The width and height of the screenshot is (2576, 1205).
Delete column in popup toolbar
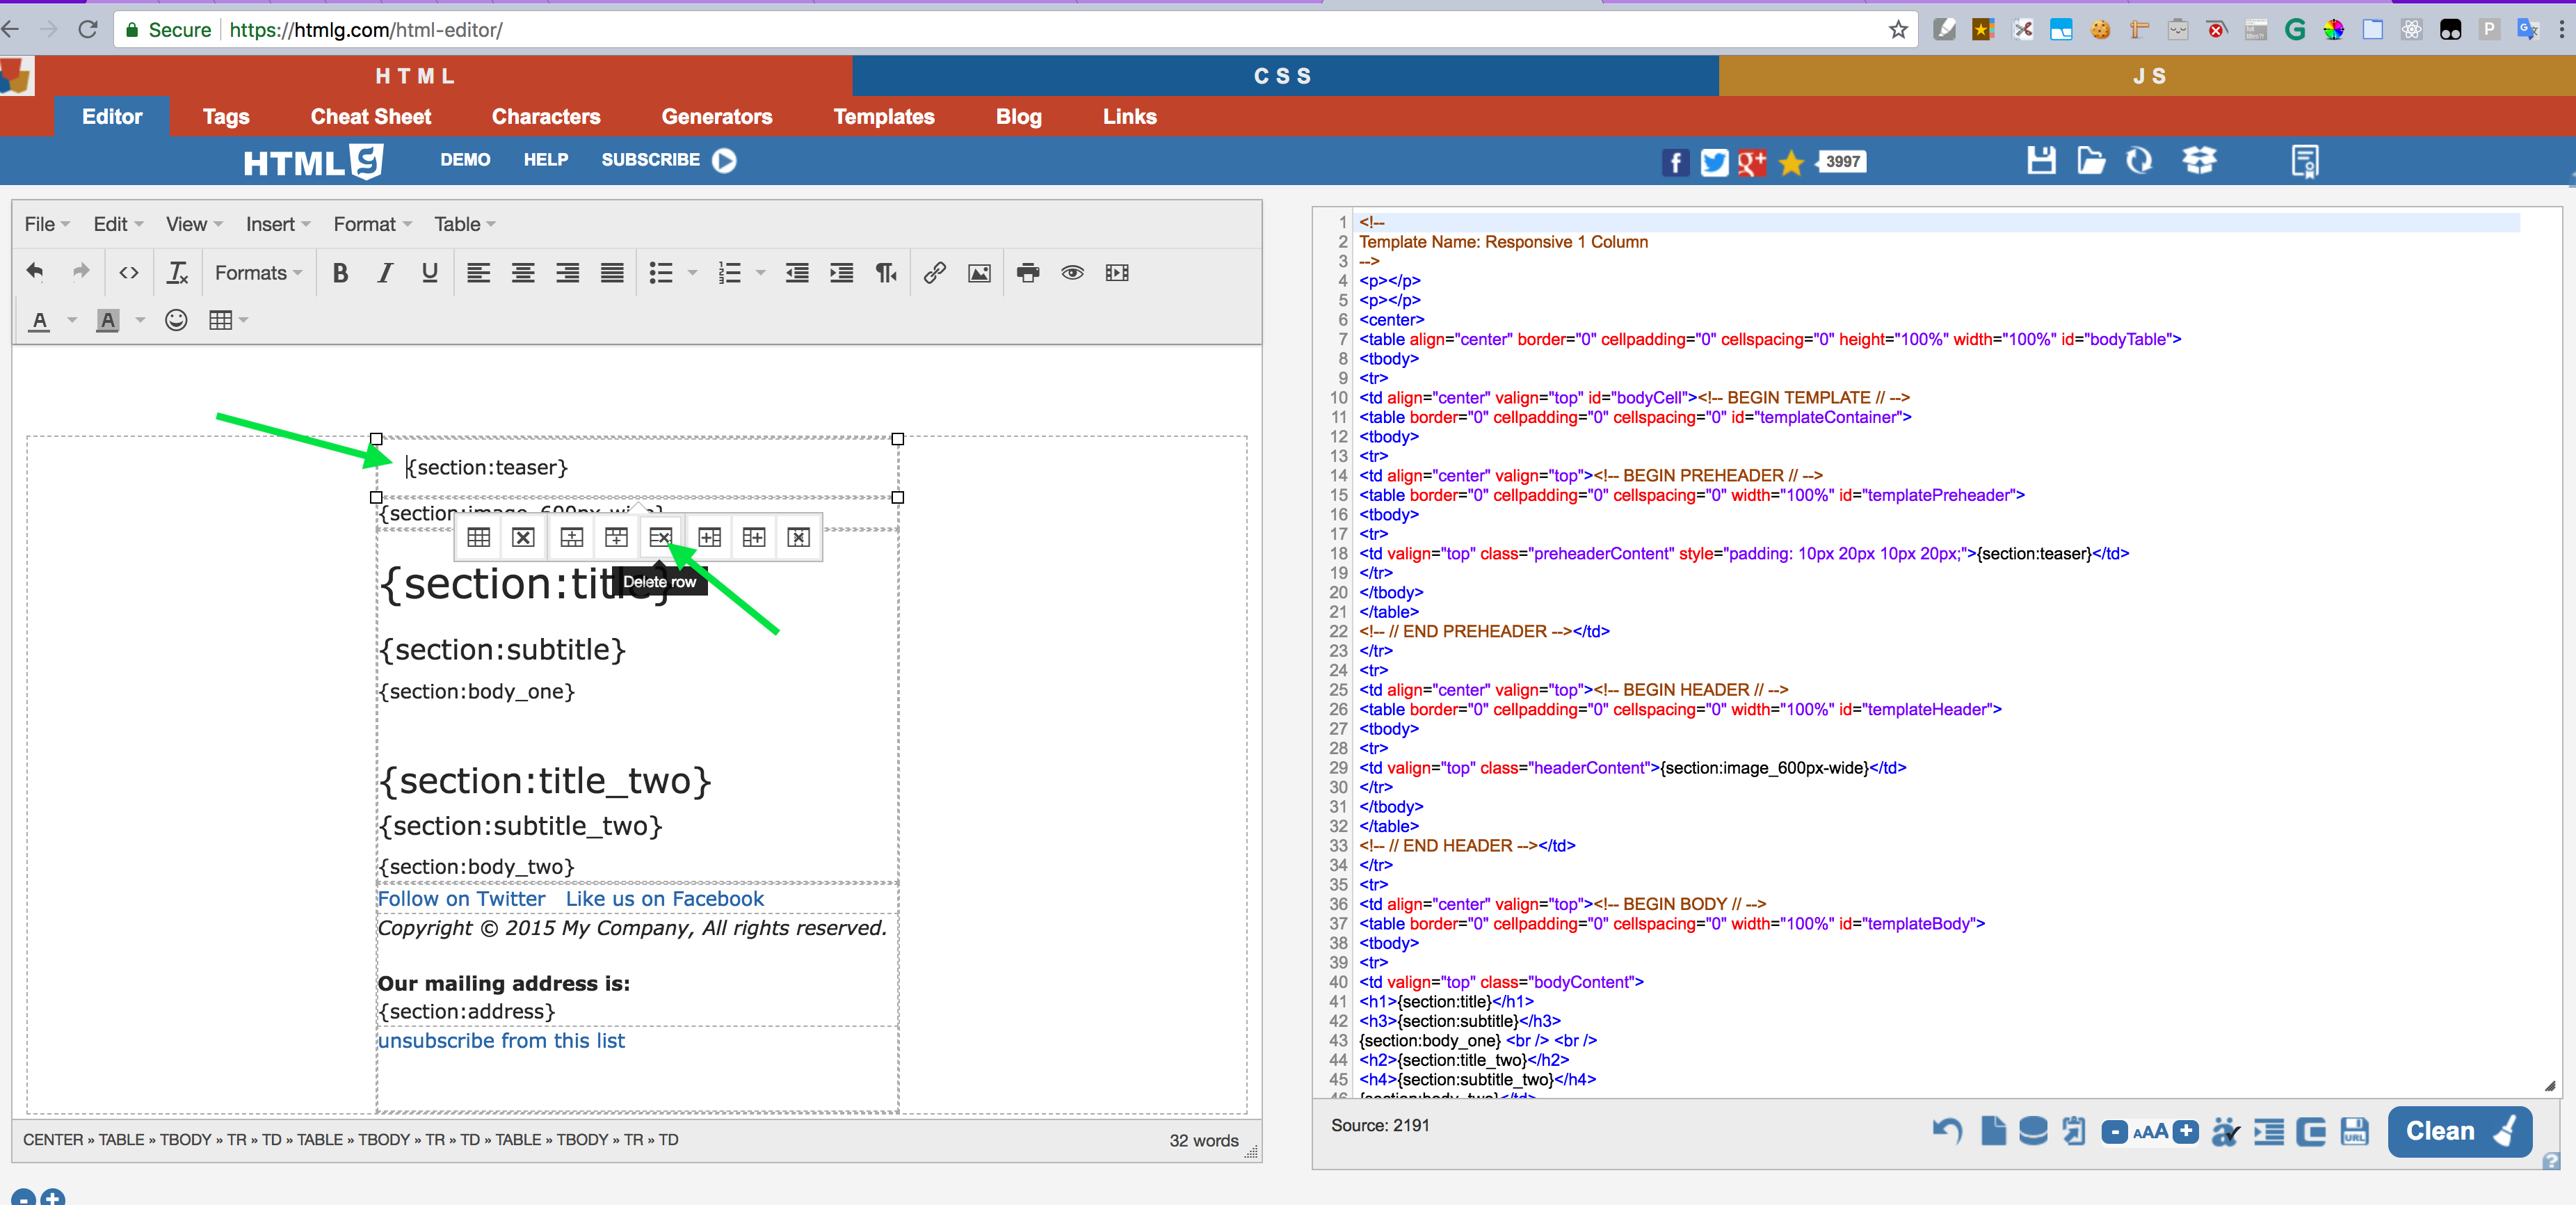pyautogui.click(x=799, y=537)
